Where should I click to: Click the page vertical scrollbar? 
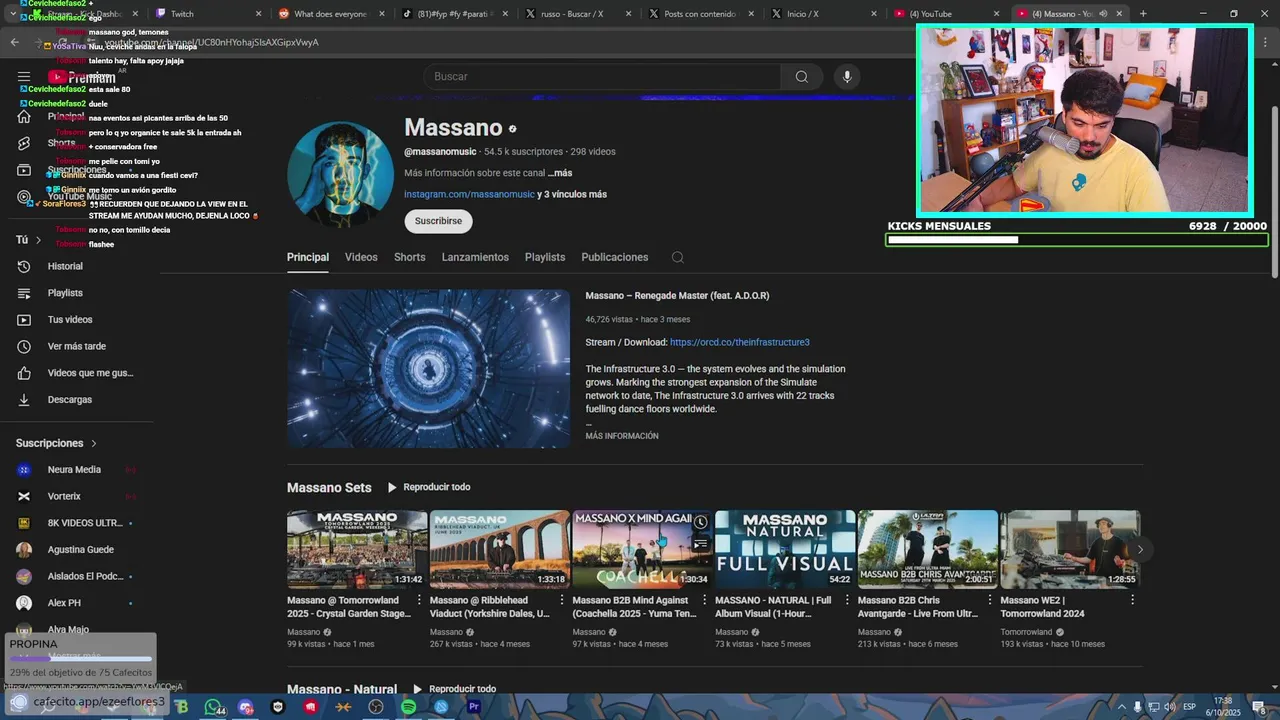point(1273,190)
